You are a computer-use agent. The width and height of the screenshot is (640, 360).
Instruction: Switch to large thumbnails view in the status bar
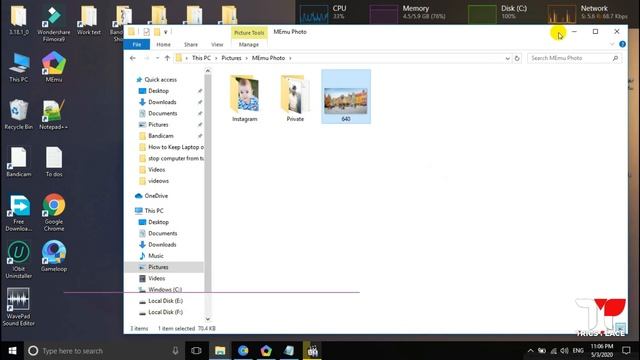click(x=621, y=328)
